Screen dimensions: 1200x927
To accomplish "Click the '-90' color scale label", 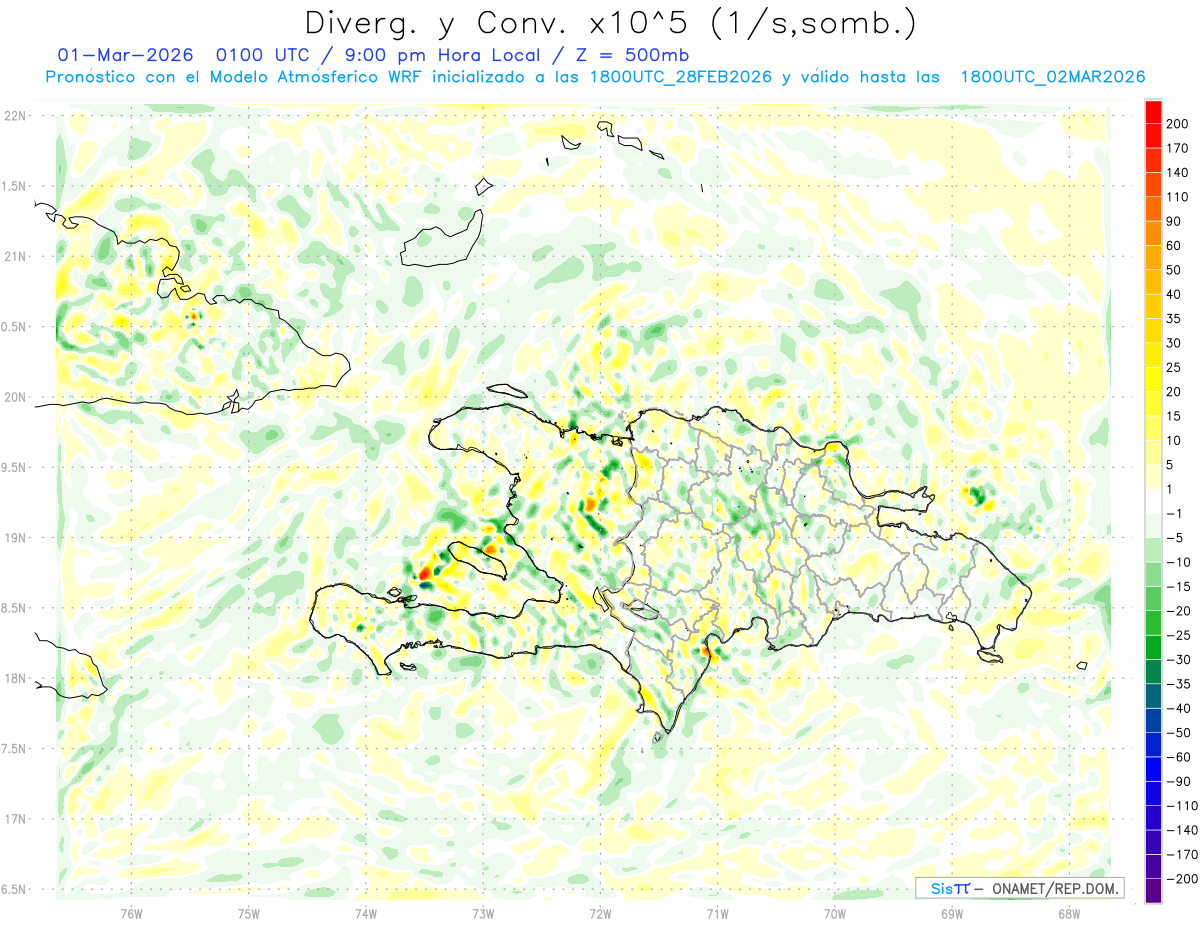I will 1178,781.
